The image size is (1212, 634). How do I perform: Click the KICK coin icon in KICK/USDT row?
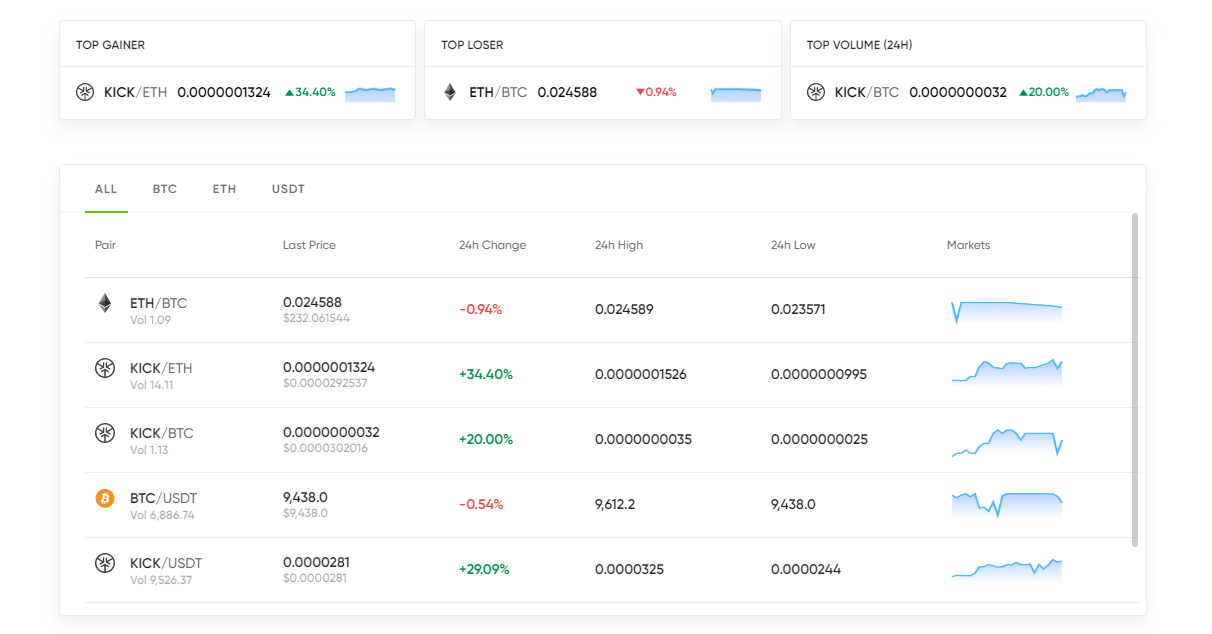pos(105,563)
